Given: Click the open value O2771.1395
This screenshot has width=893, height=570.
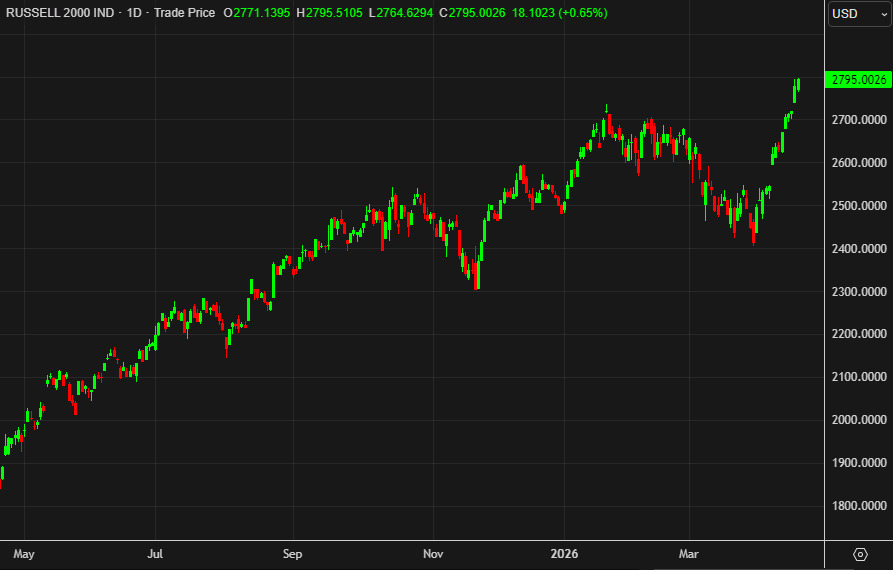Looking at the screenshot, I should pyautogui.click(x=256, y=13).
